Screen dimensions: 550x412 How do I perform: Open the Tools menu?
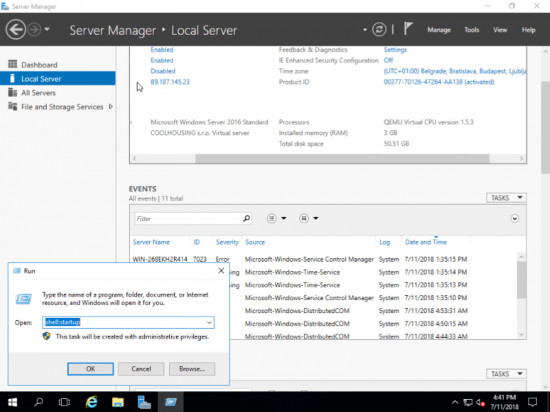[x=471, y=30]
